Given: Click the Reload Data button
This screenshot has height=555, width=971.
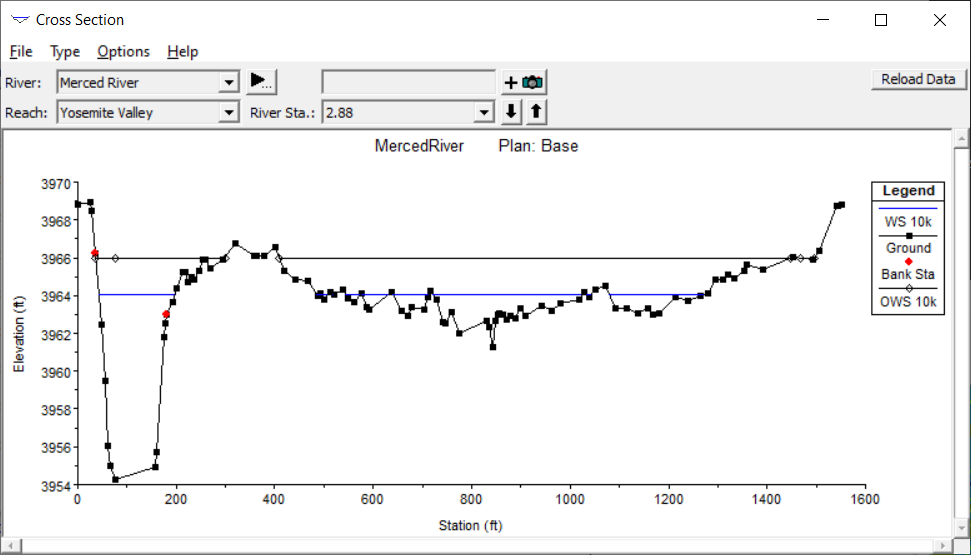Looking at the screenshot, I should 918,79.
